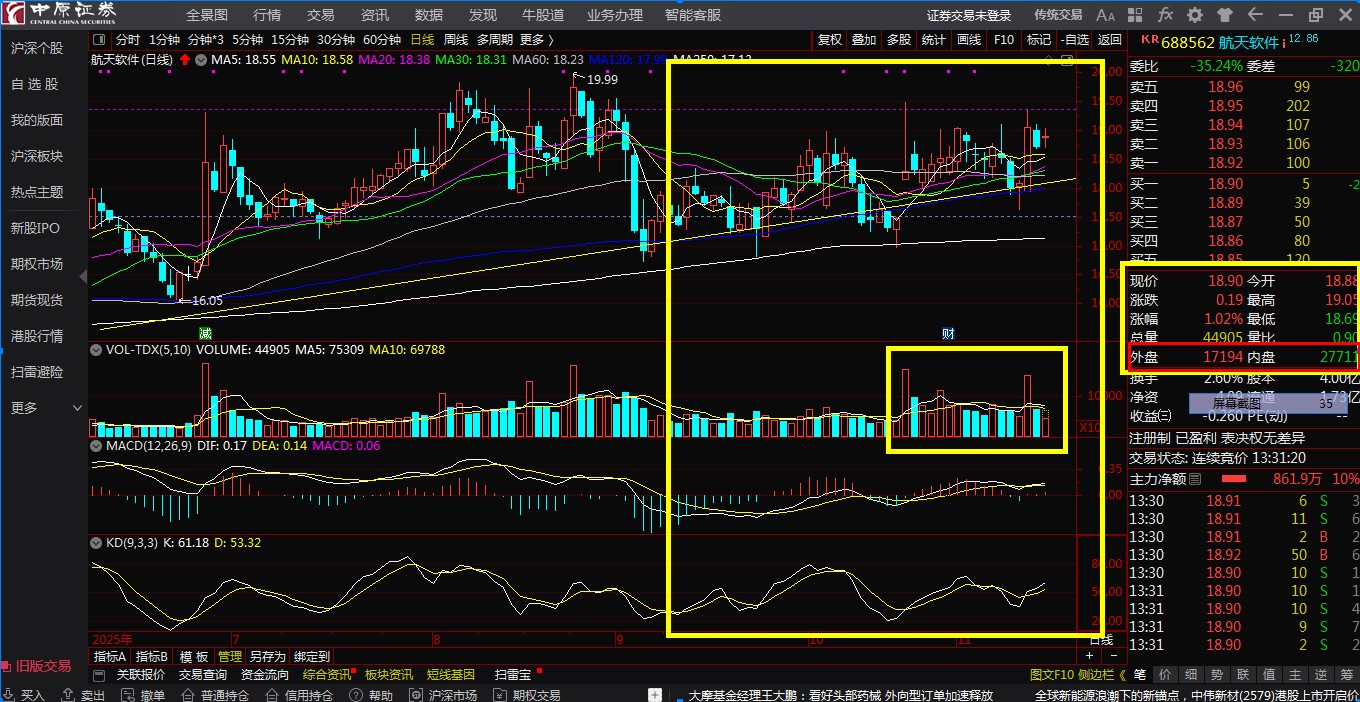Click the 复权 button
The height and width of the screenshot is (702, 1360).
(830, 40)
